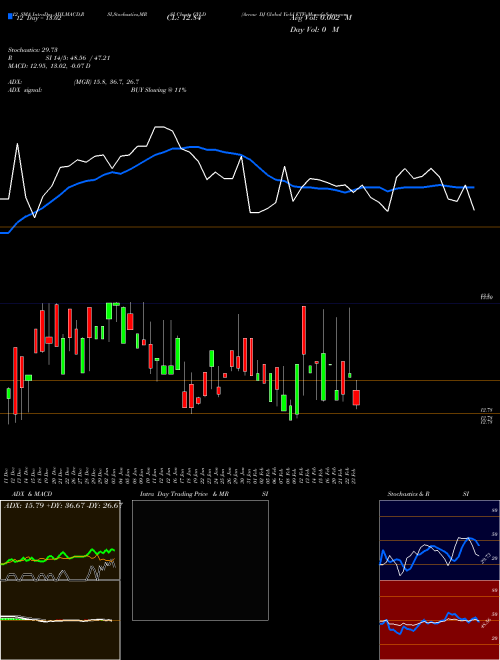Screen dimensions: 500x660
Task: Click the 'Stochastics & R' panel title
Action: 408,494
